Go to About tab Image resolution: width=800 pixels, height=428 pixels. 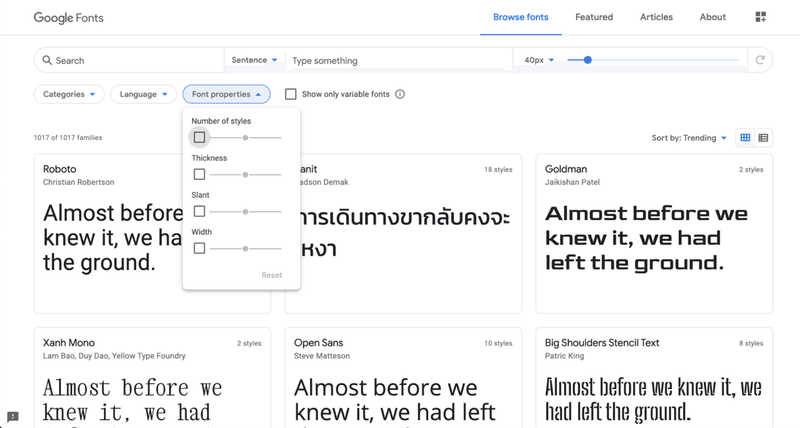point(712,17)
